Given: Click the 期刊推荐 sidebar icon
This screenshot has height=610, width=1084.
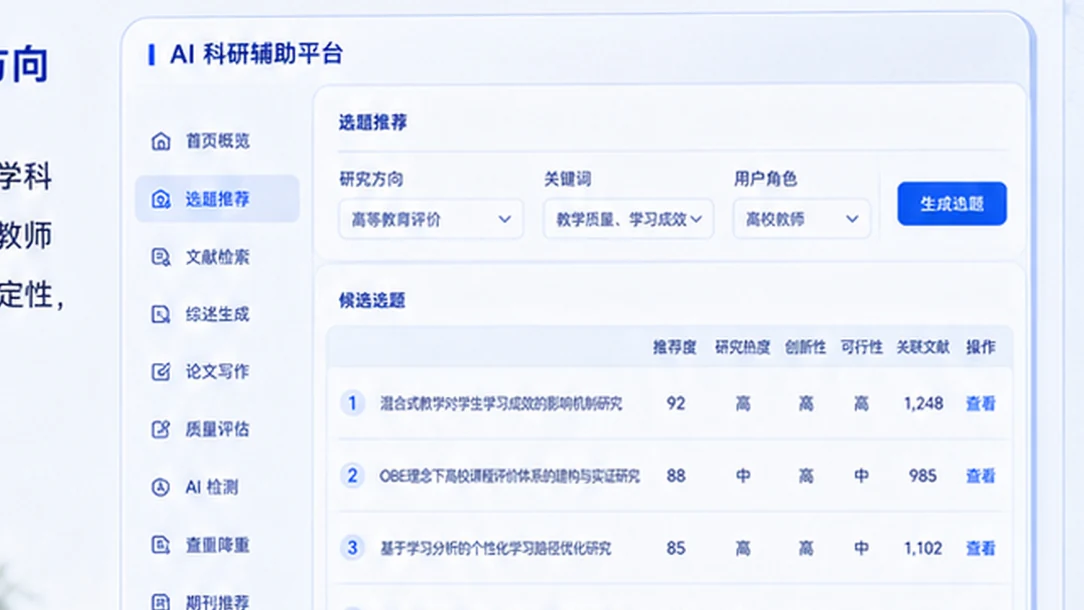Looking at the screenshot, I should pyautogui.click(x=160, y=602).
